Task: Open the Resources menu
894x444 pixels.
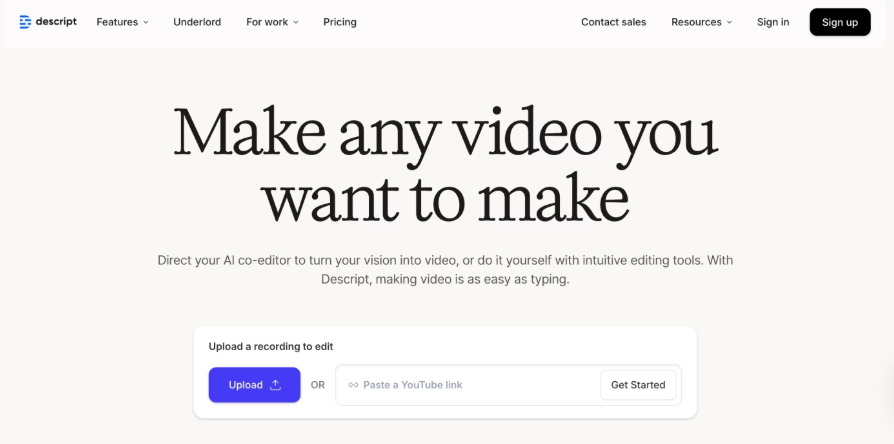Action: coord(695,22)
